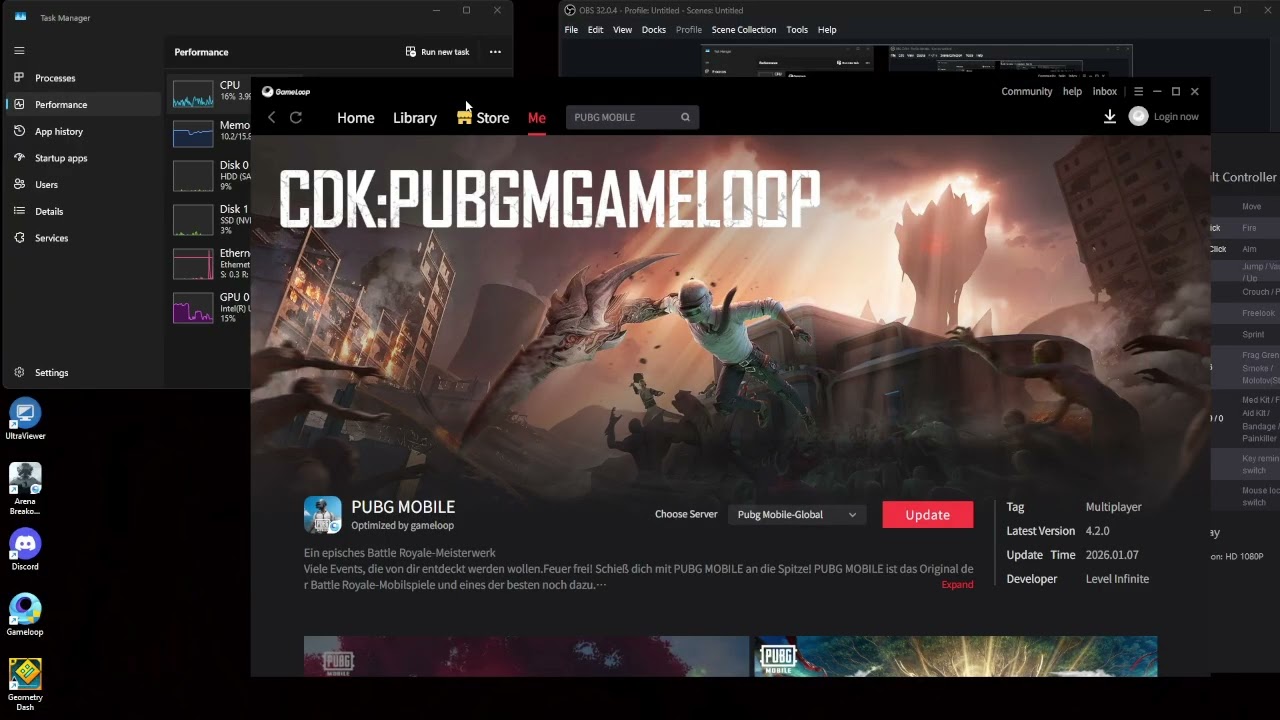Image resolution: width=1280 pixels, height=720 pixels.
Task: Open OBS Docks menu
Action: click(x=654, y=30)
